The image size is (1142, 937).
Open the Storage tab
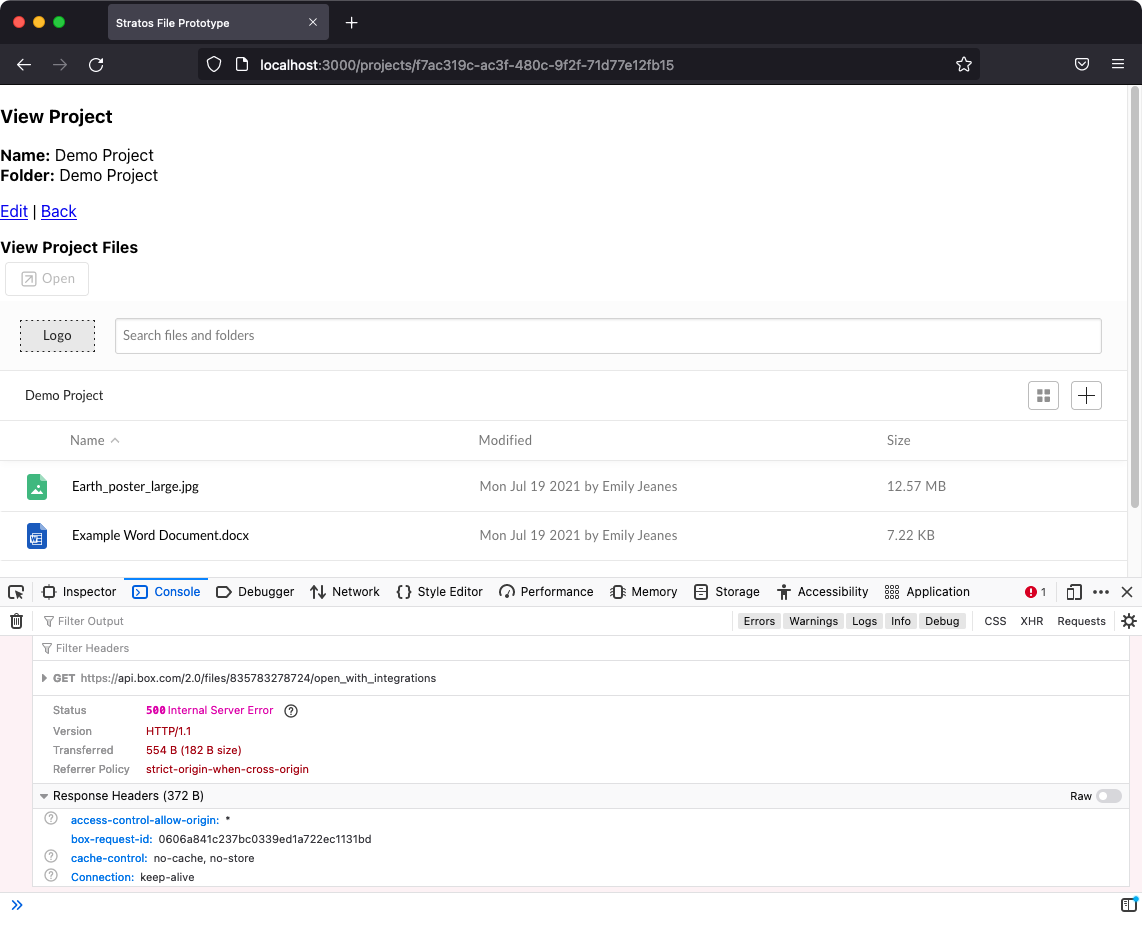point(727,593)
